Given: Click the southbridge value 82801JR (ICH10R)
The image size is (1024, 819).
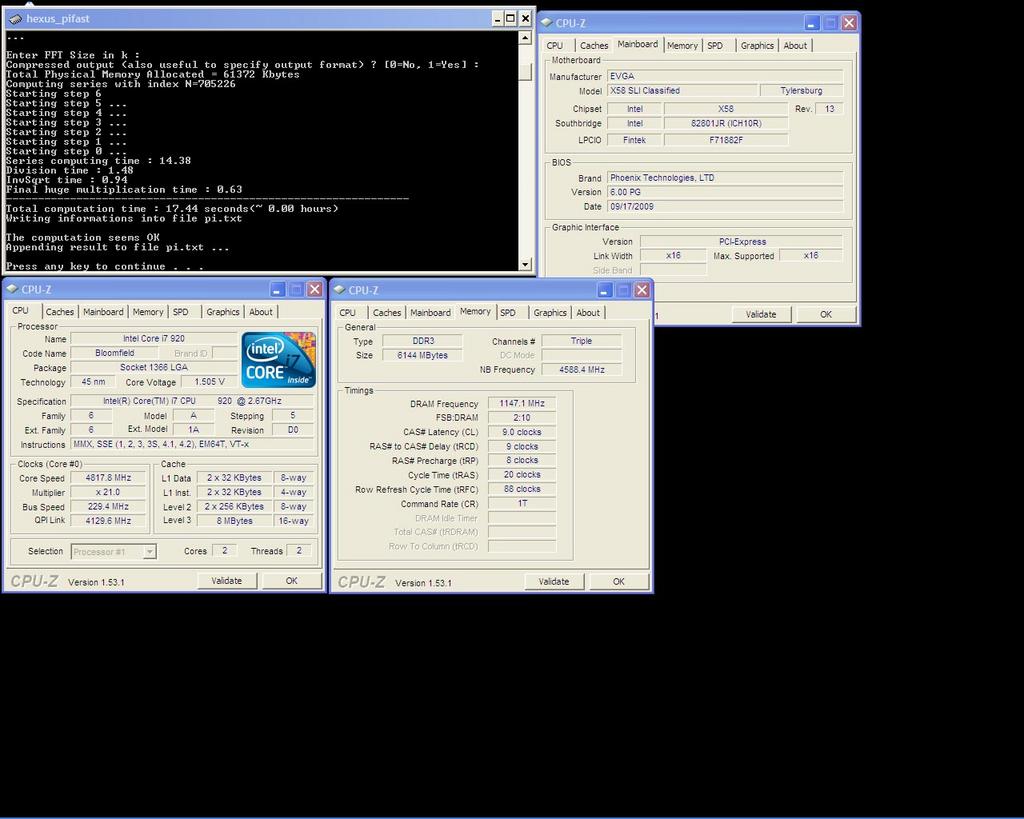Looking at the screenshot, I should pos(726,123).
